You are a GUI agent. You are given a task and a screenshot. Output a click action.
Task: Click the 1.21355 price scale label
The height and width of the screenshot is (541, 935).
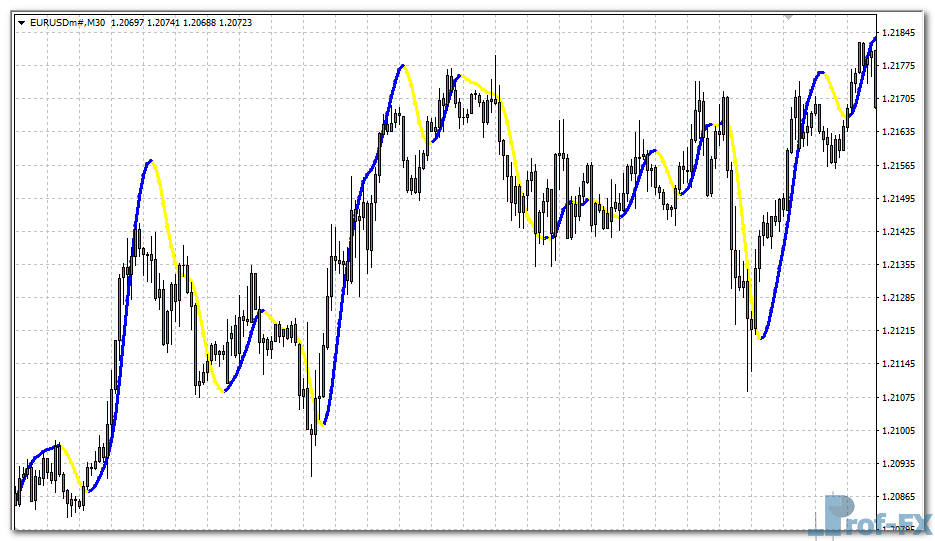tap(901, 265)
